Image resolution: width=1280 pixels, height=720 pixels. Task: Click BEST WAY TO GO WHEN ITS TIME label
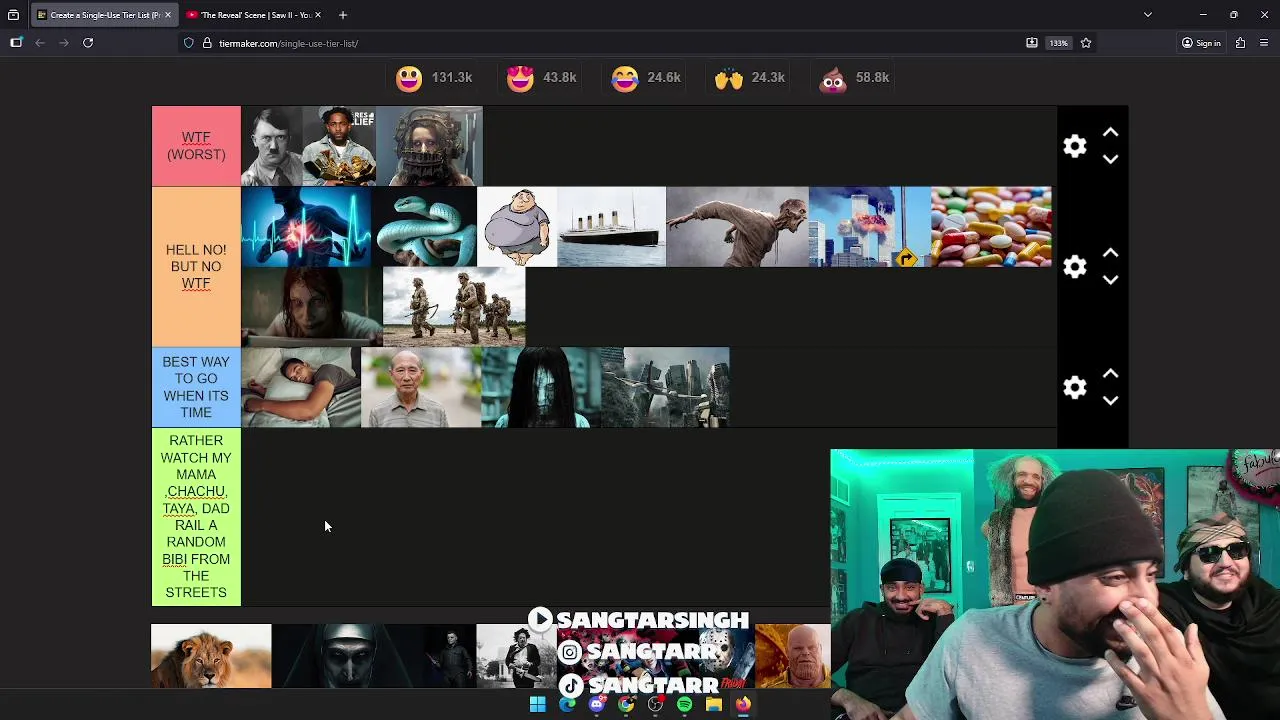(x=196, y=387)
